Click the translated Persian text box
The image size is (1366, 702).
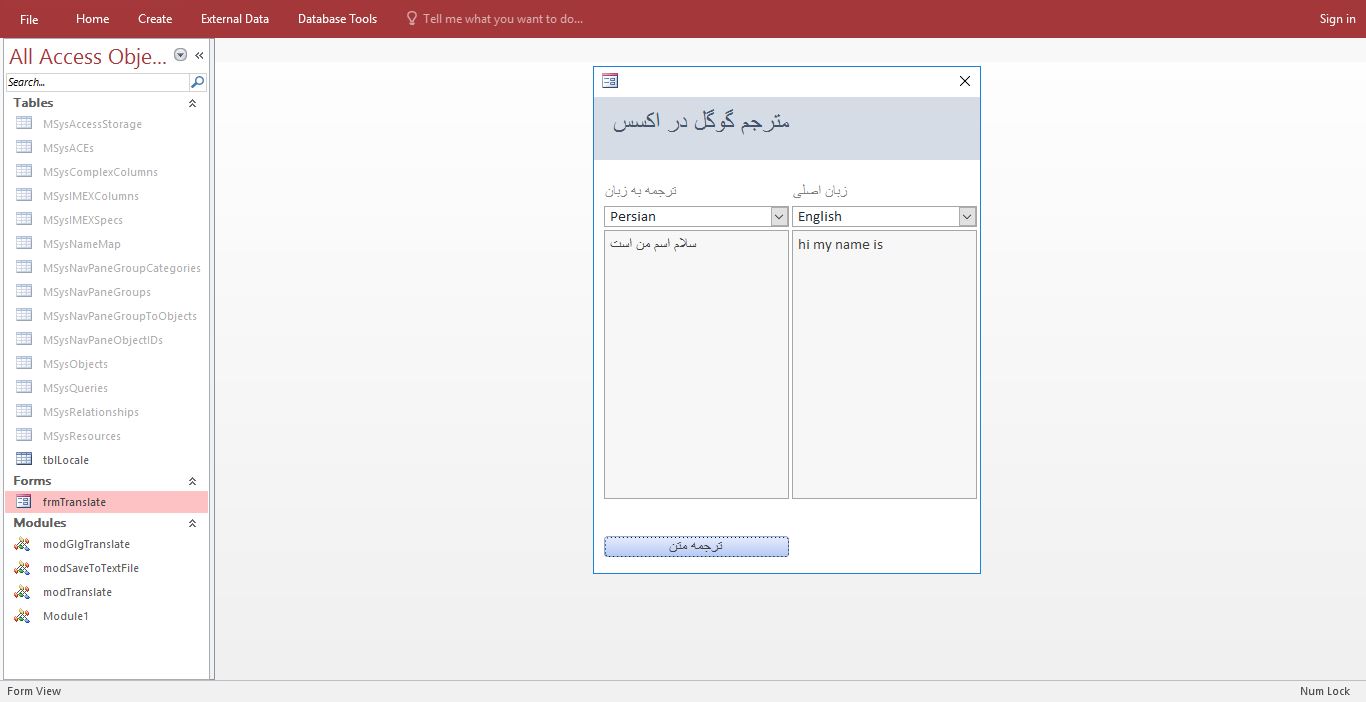click(696, 365)
